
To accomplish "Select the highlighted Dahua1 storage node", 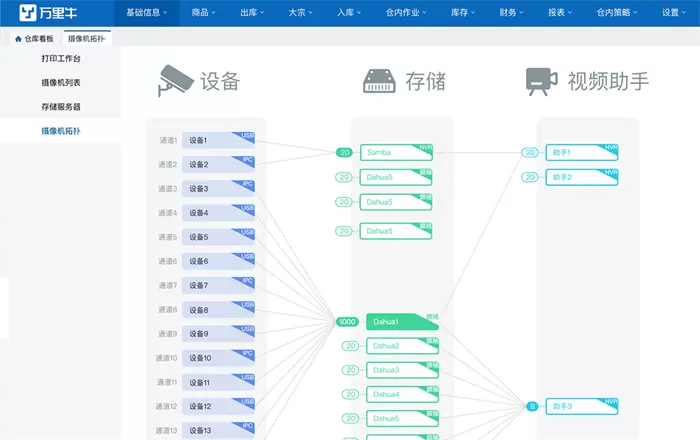I will point(402,322).
